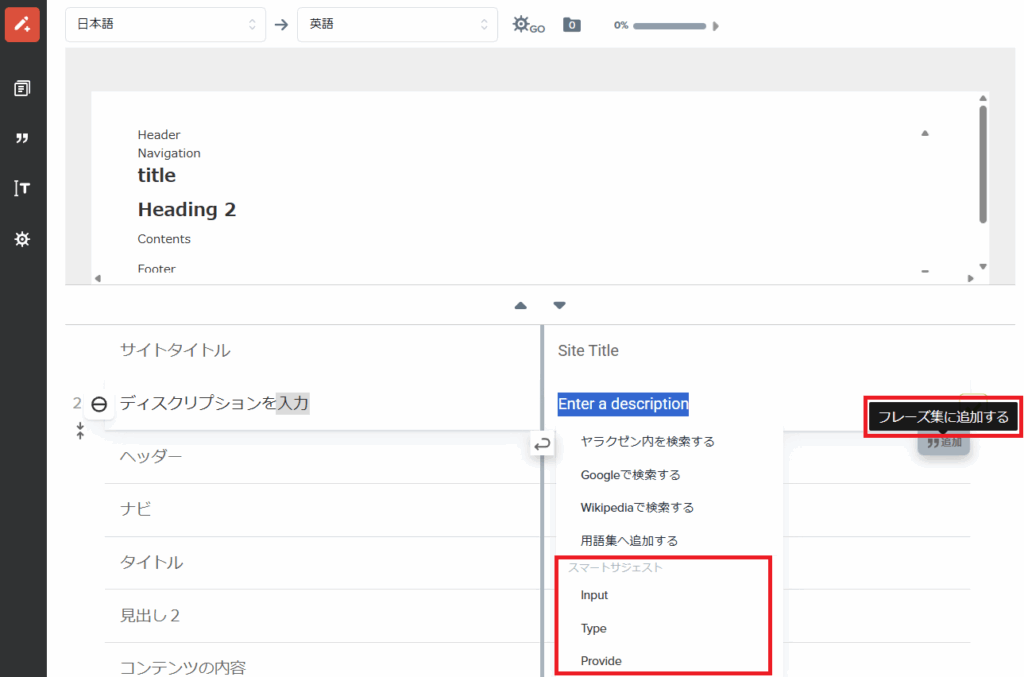The image size is (1024, 677).
Task: Open the 日本語 source language dropdown
Action: 166,24
